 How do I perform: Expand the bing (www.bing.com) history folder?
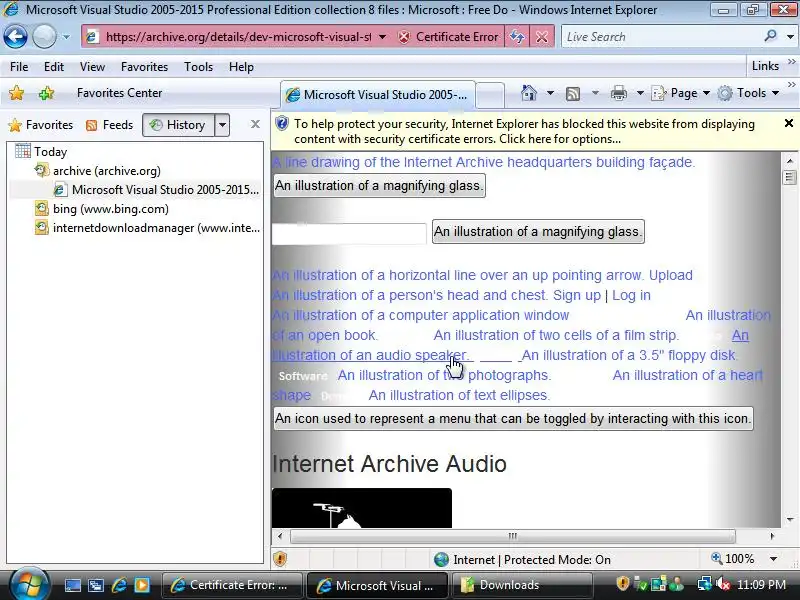pos(102,209)
